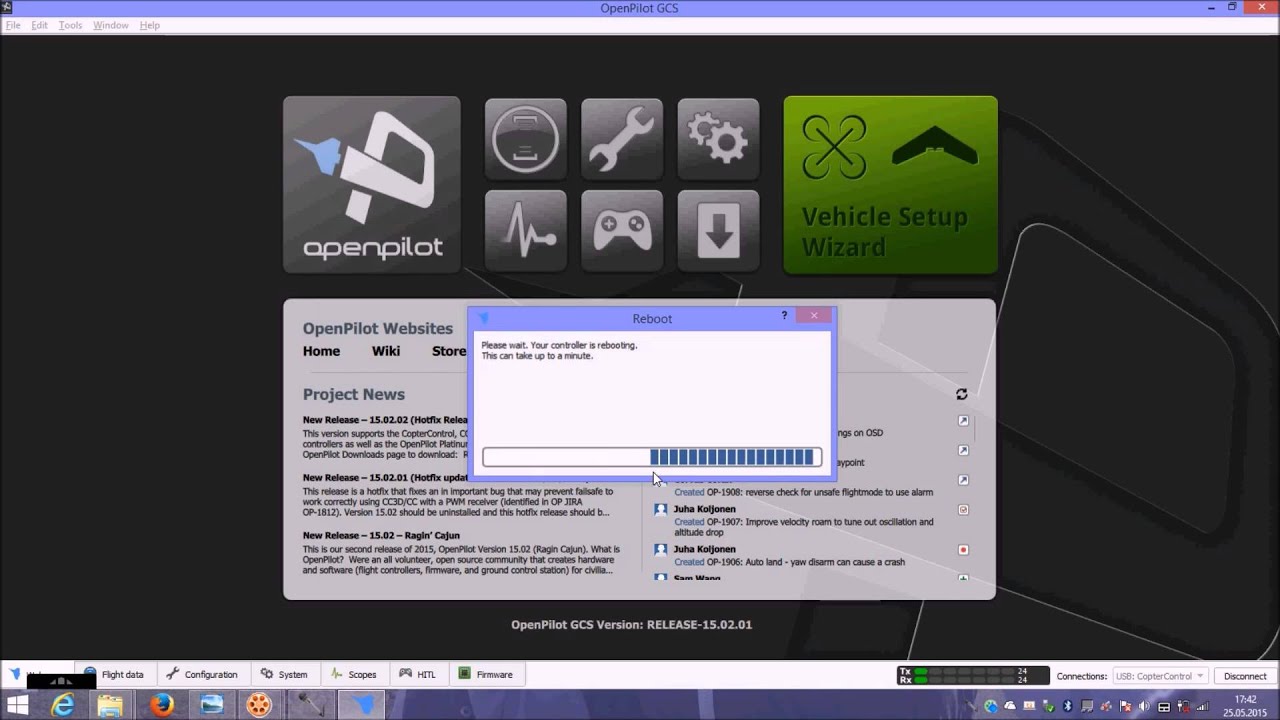Open the link arrow beside the OSD entry
Viewport: 1280px width, 720px height.
(x=963, y=421)
